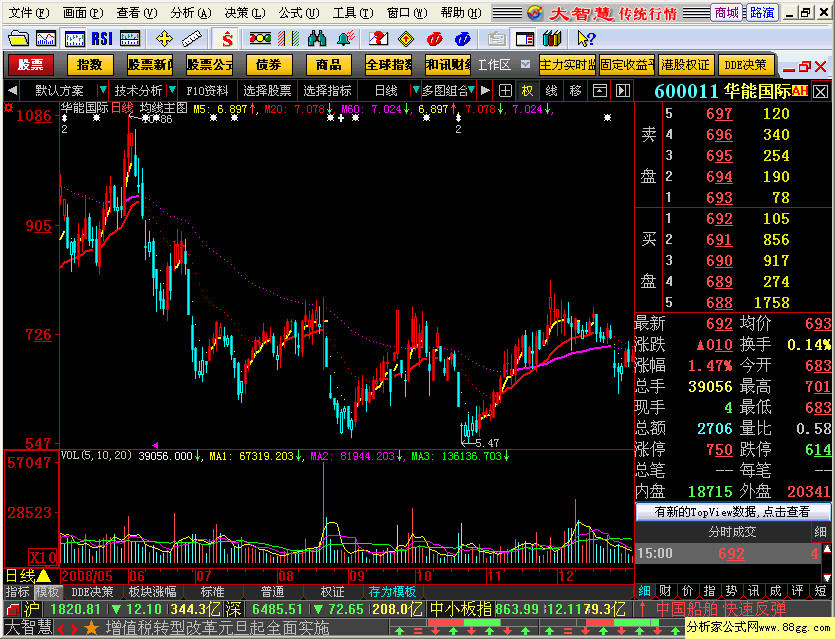
Task: Open the traffic light signal icon
Action: click(x=260, y=38)
